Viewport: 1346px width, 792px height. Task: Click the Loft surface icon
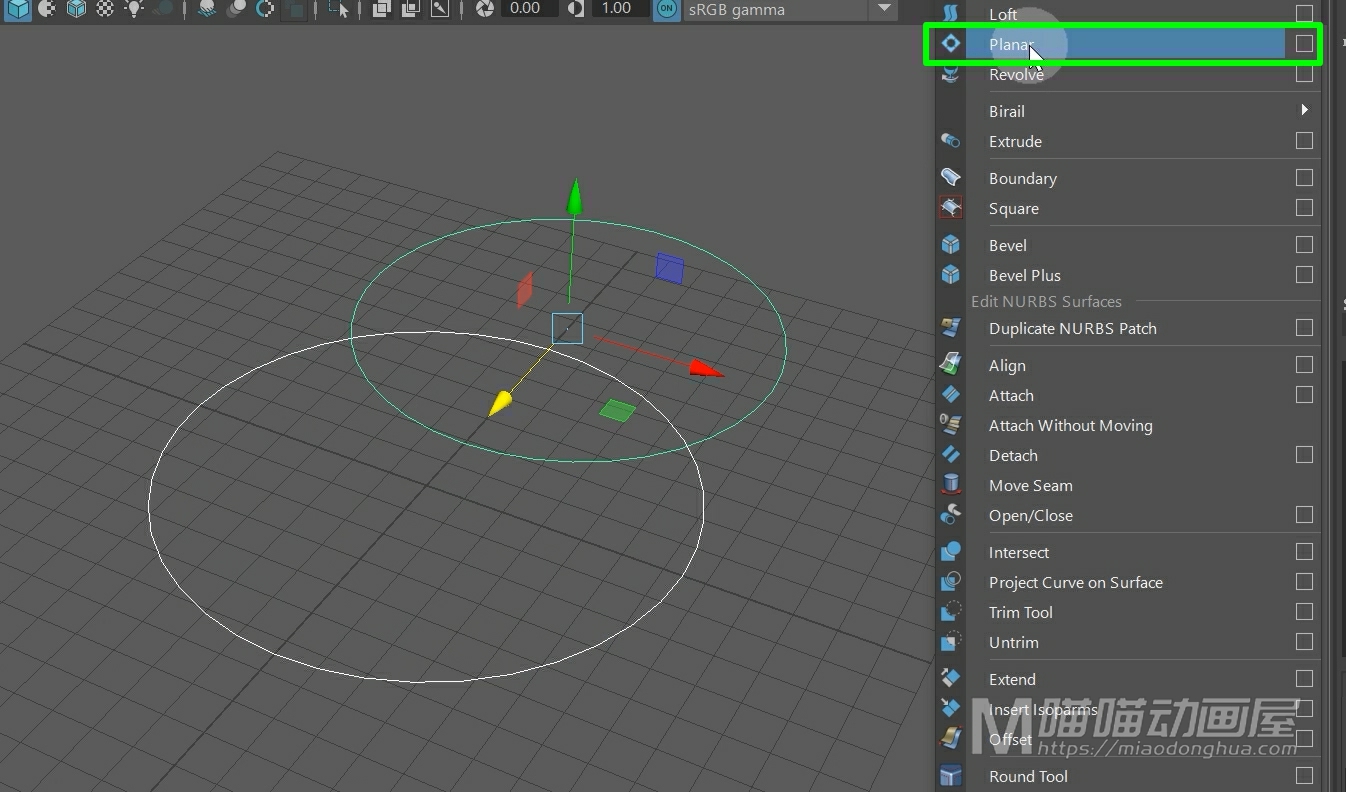pyautogui.click(x=950, y=13)
